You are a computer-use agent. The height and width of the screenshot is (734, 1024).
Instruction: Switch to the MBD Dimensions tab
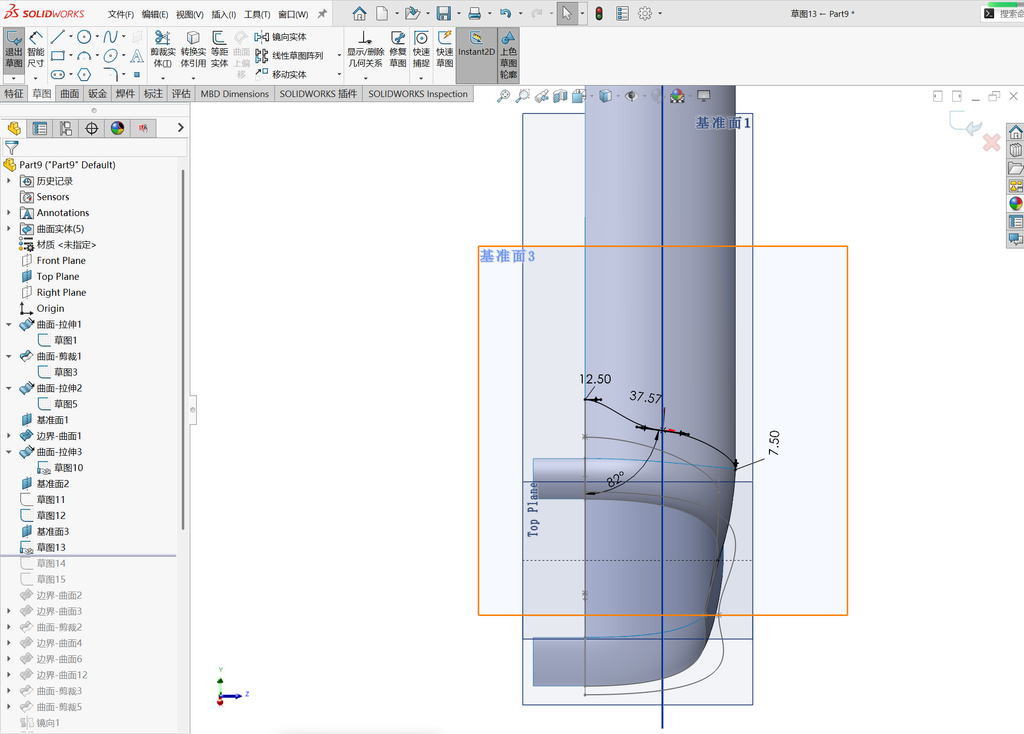point(234,94)
